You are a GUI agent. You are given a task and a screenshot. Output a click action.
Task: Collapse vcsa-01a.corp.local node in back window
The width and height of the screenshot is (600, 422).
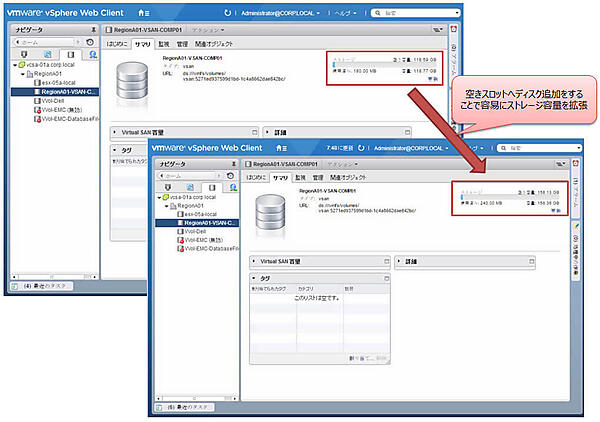15,65
